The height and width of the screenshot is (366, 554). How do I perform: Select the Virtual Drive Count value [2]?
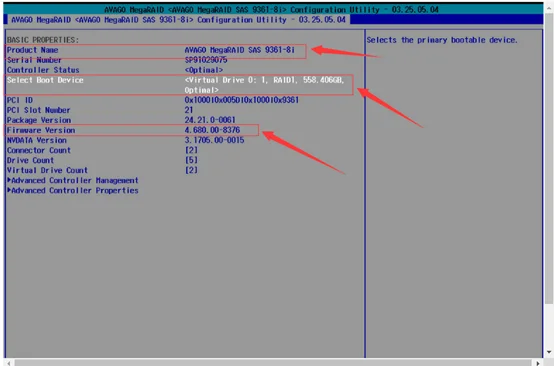coord(191,170)
